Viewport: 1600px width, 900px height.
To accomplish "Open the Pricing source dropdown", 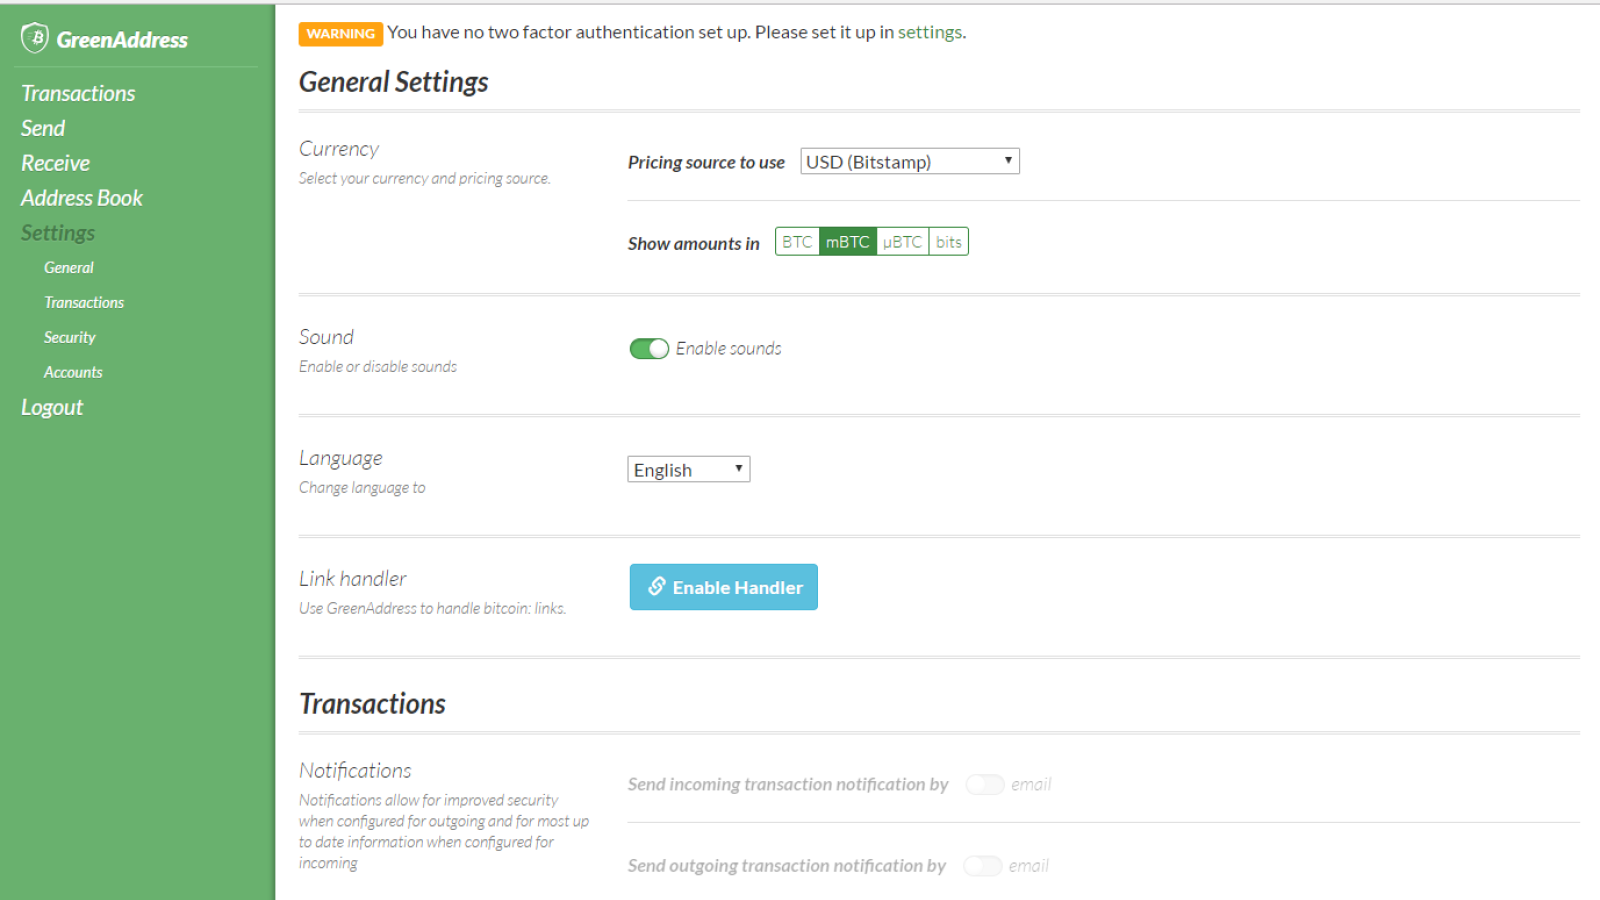I will pos(910,161).
